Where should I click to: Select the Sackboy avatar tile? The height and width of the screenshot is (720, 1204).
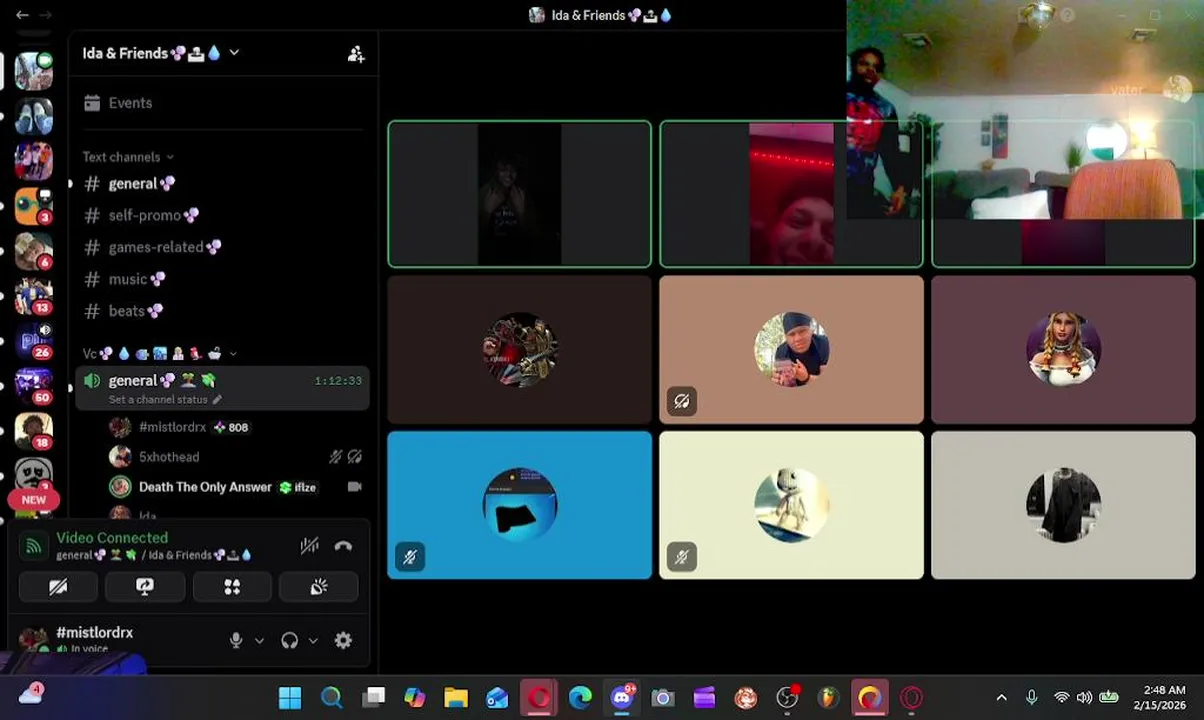tap(791, 505)
